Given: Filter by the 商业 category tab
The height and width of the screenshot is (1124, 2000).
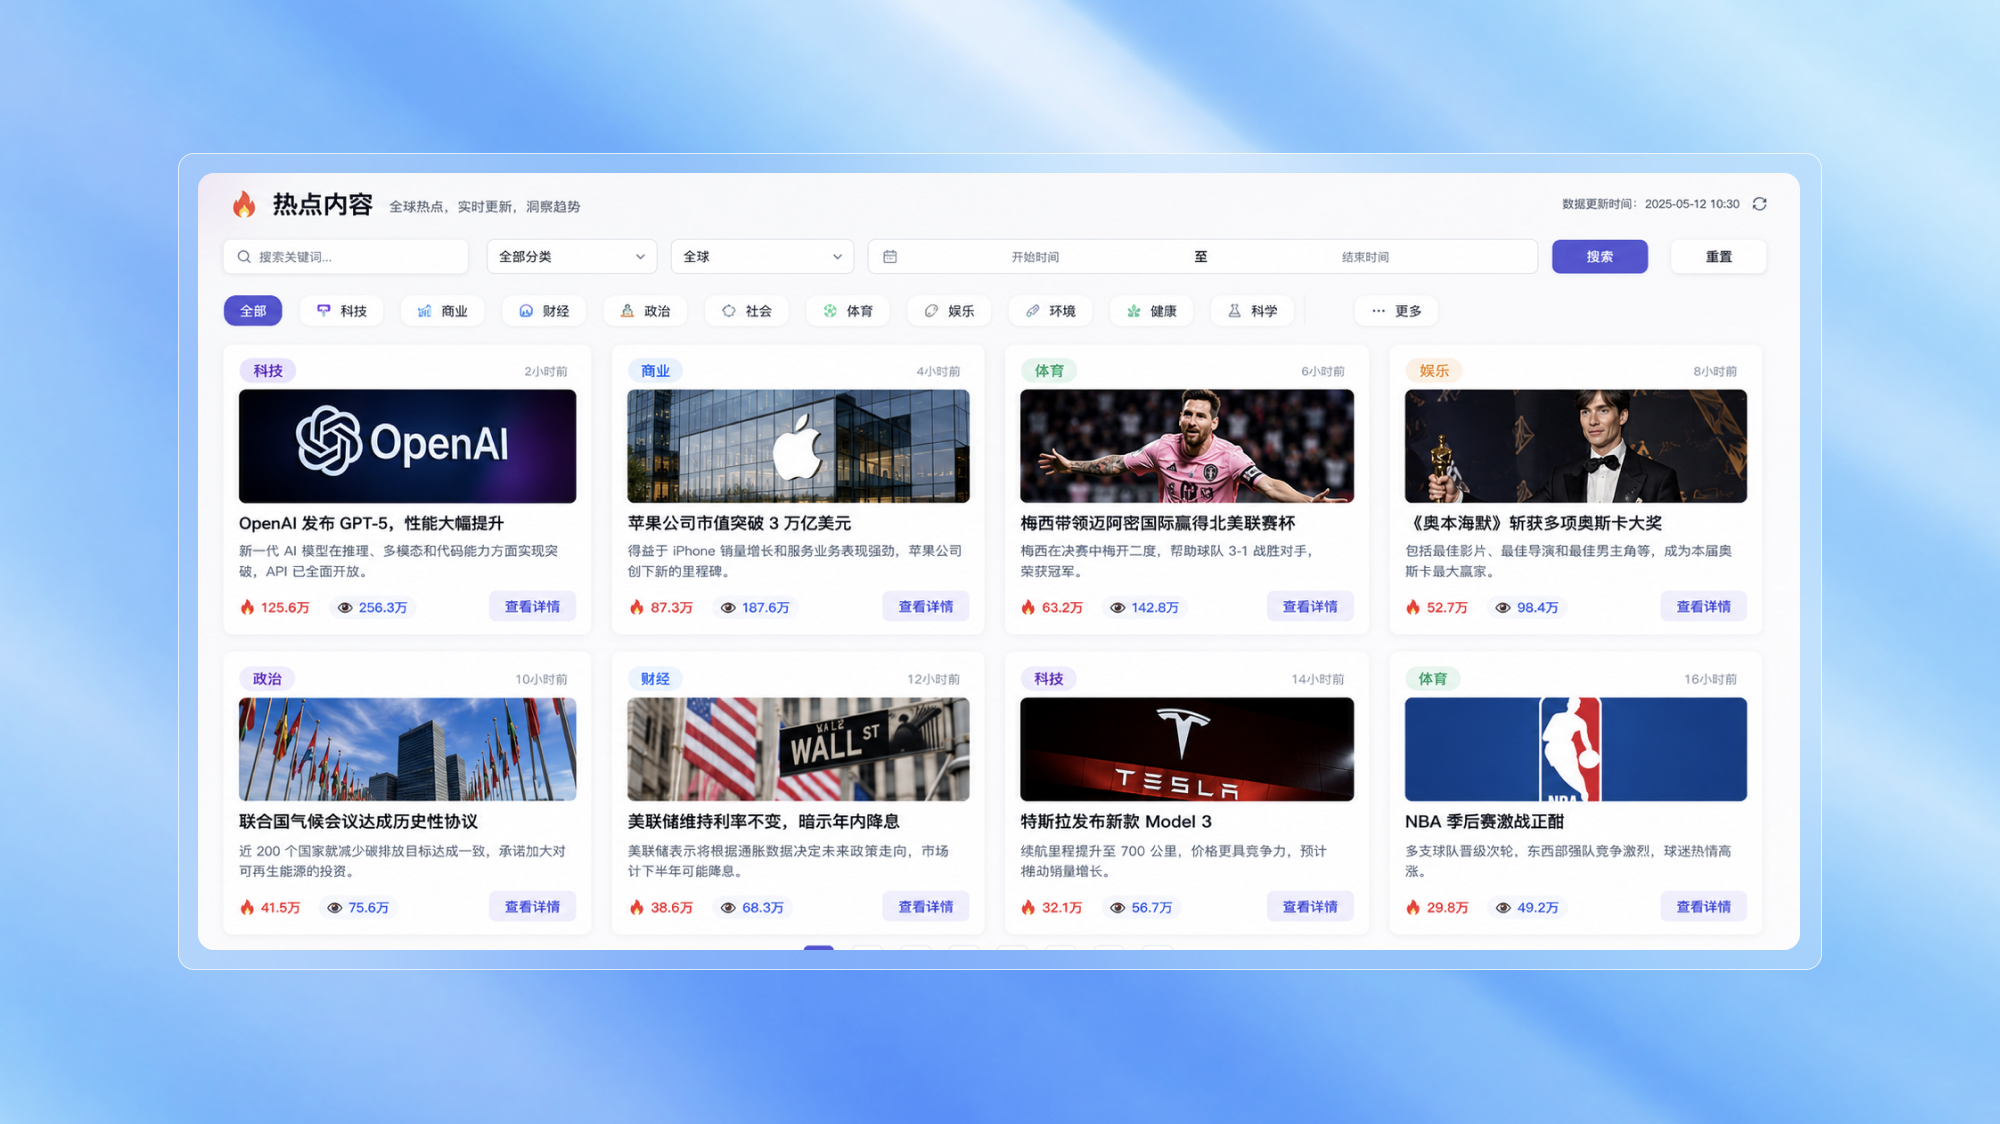Looking at the screenshot, I should (442, 311).
